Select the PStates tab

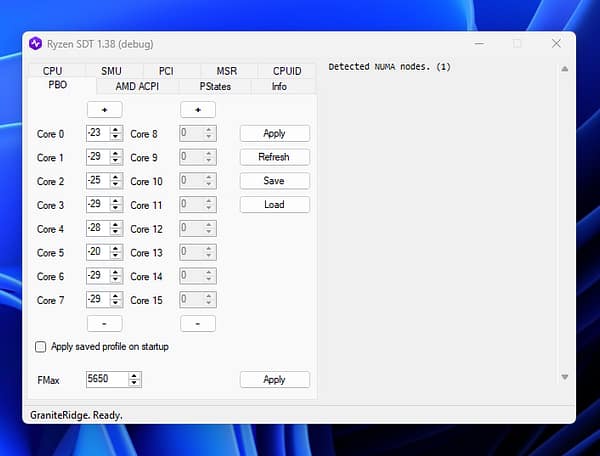pyautogui.click(x=215, y=86)
